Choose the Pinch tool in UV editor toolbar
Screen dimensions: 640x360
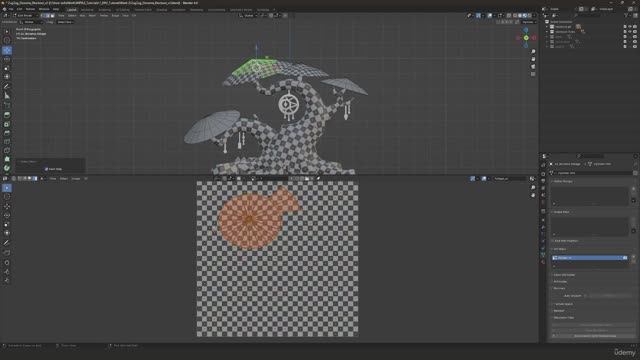[7, 280]
